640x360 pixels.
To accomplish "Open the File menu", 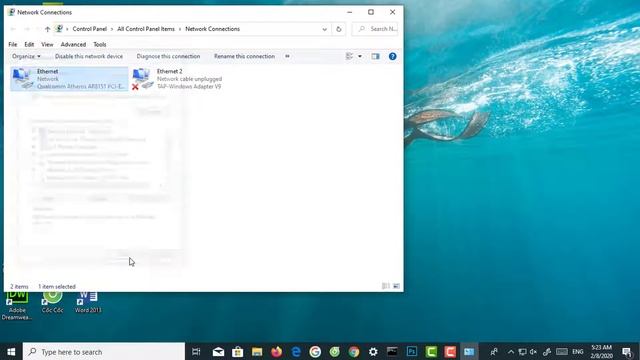I will pyautogui.click(x=13, y=44).
